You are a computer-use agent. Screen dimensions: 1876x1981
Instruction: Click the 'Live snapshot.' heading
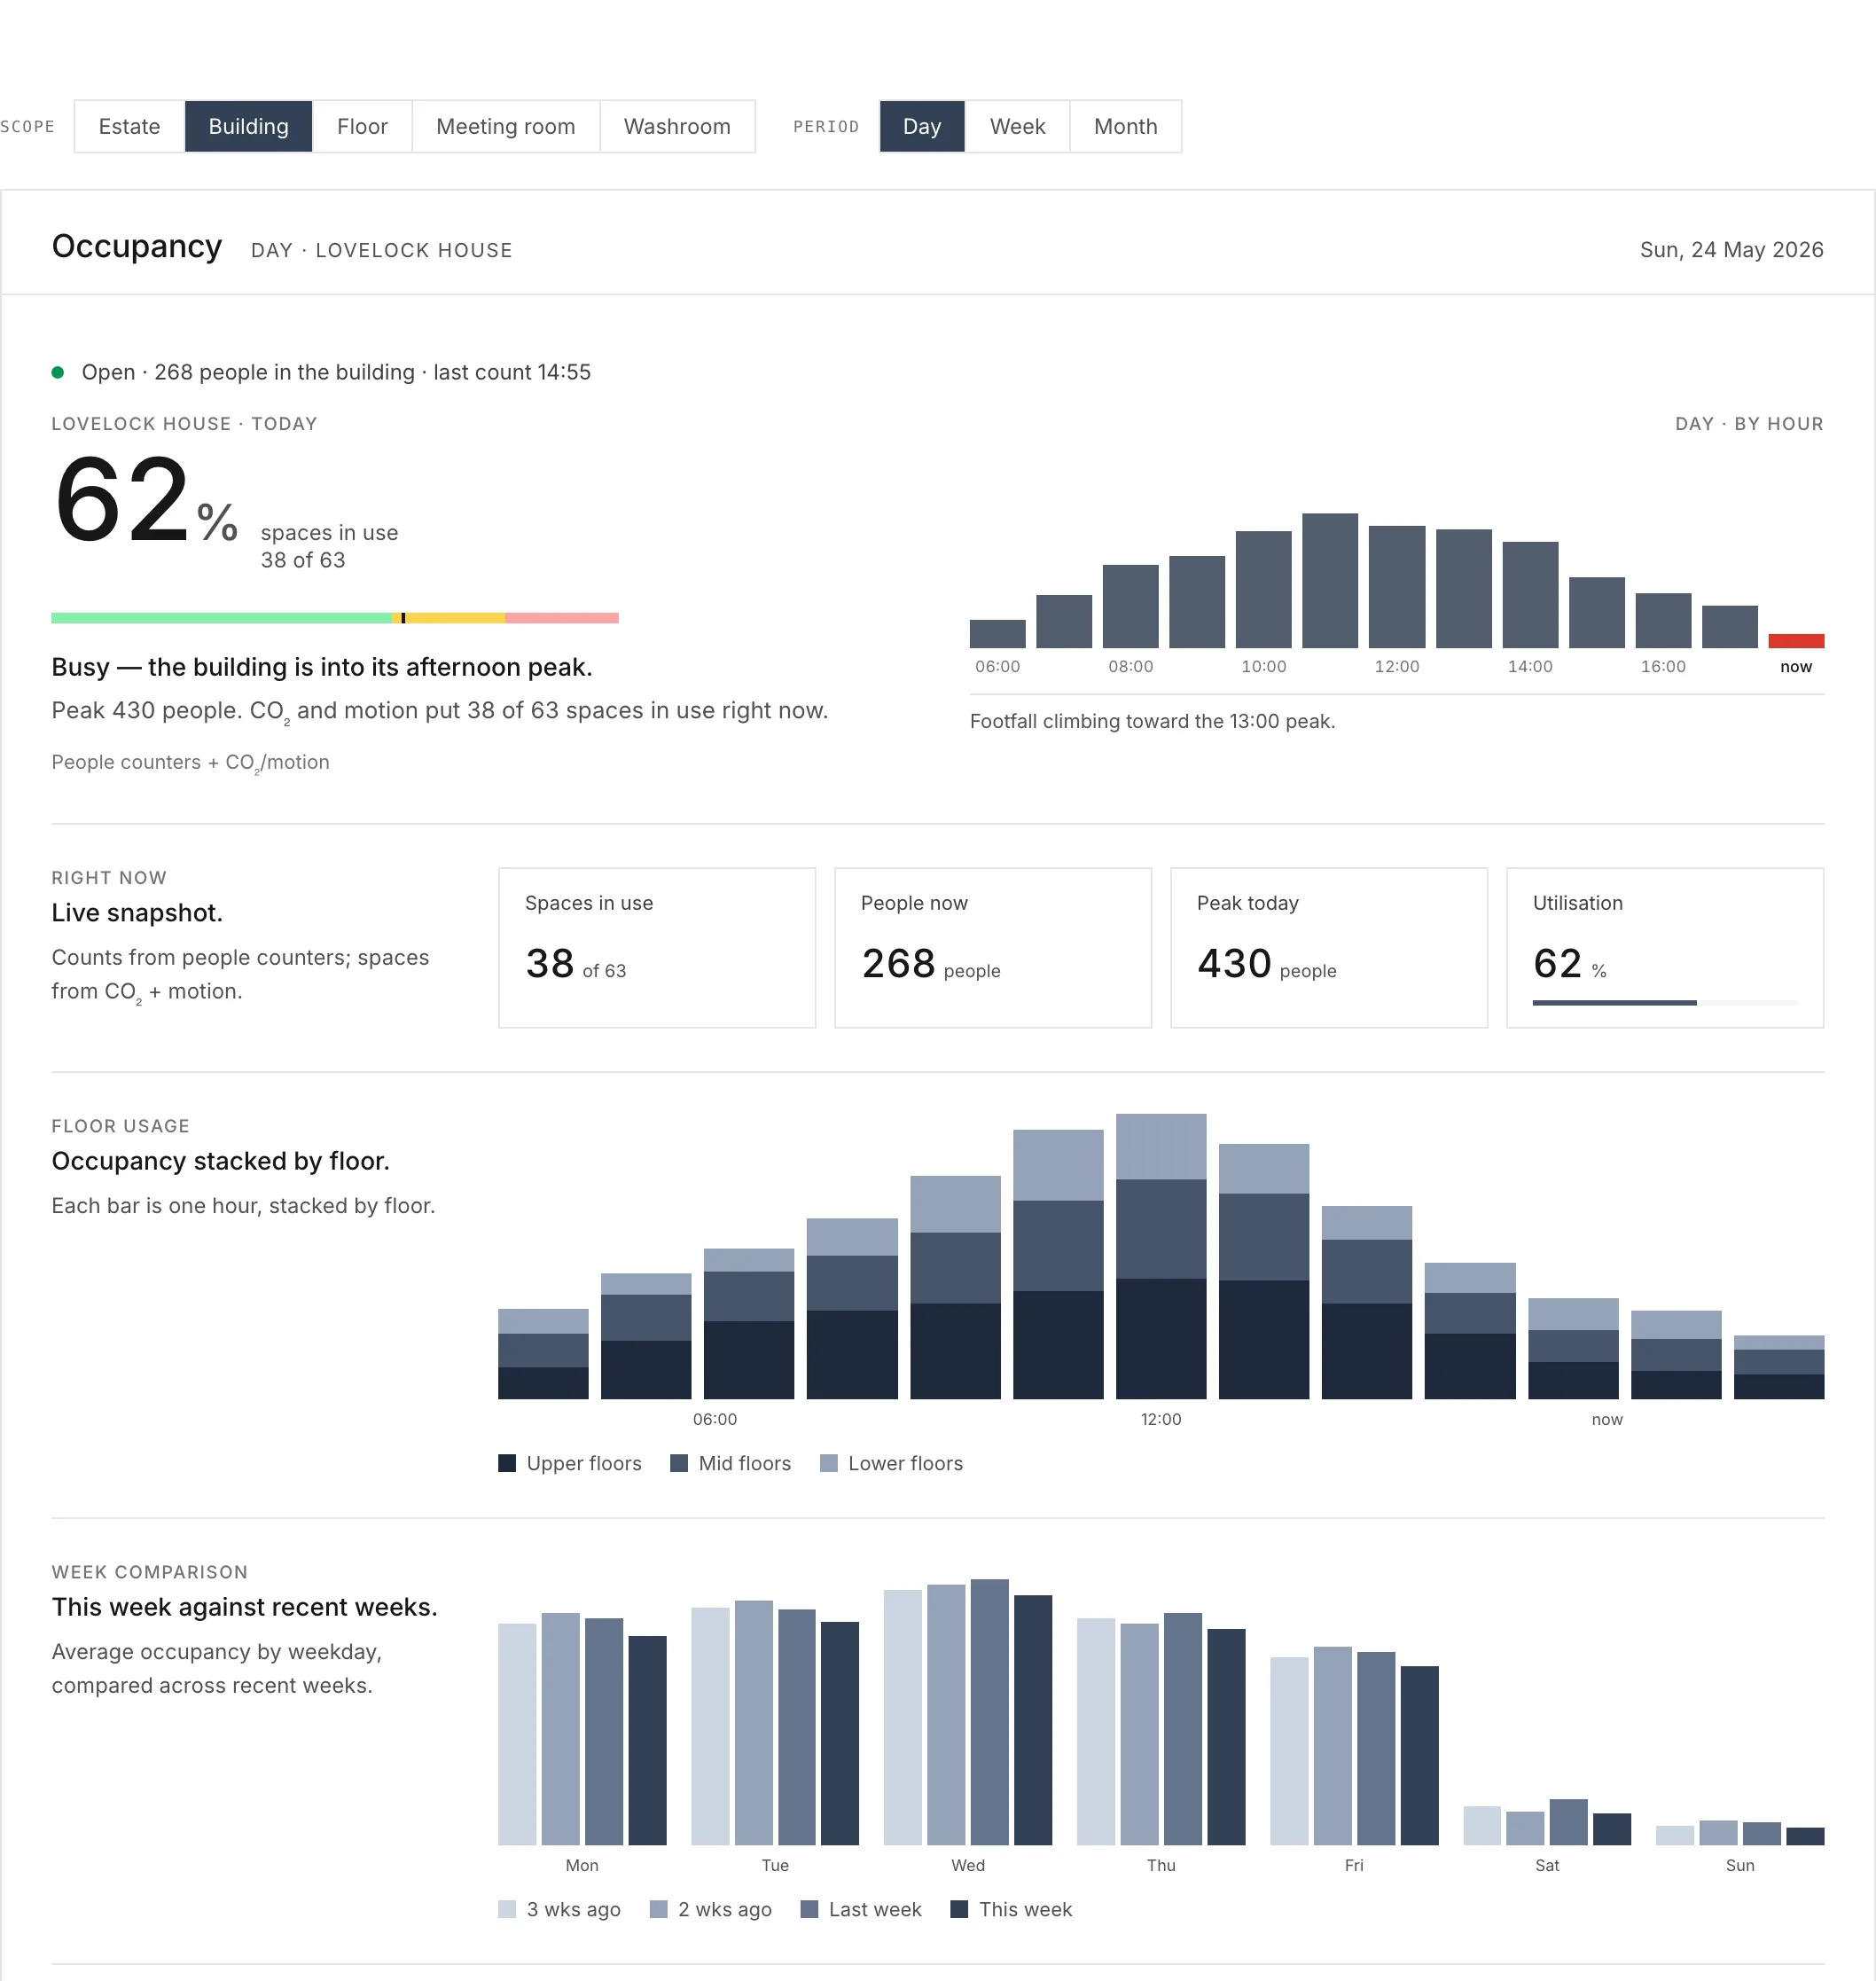pyautogui.click(x=137, y=913)
